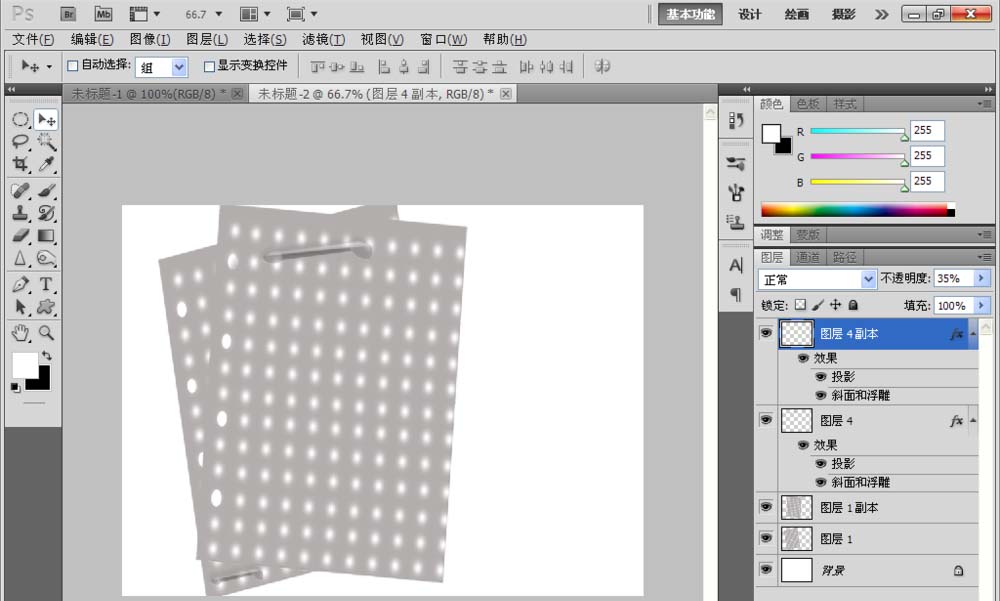
Task: Select the Zoom tool
Action: pyautogui.click(x=46, y=333)
